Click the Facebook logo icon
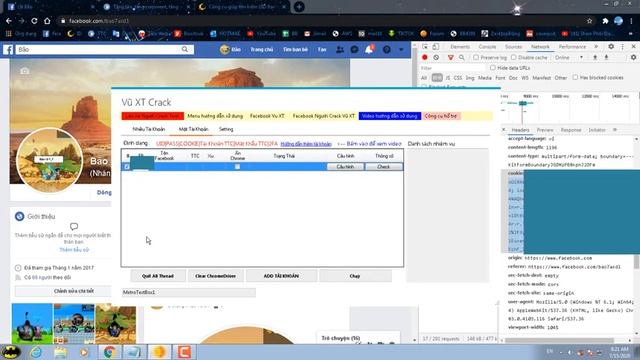 click(8, 49)
